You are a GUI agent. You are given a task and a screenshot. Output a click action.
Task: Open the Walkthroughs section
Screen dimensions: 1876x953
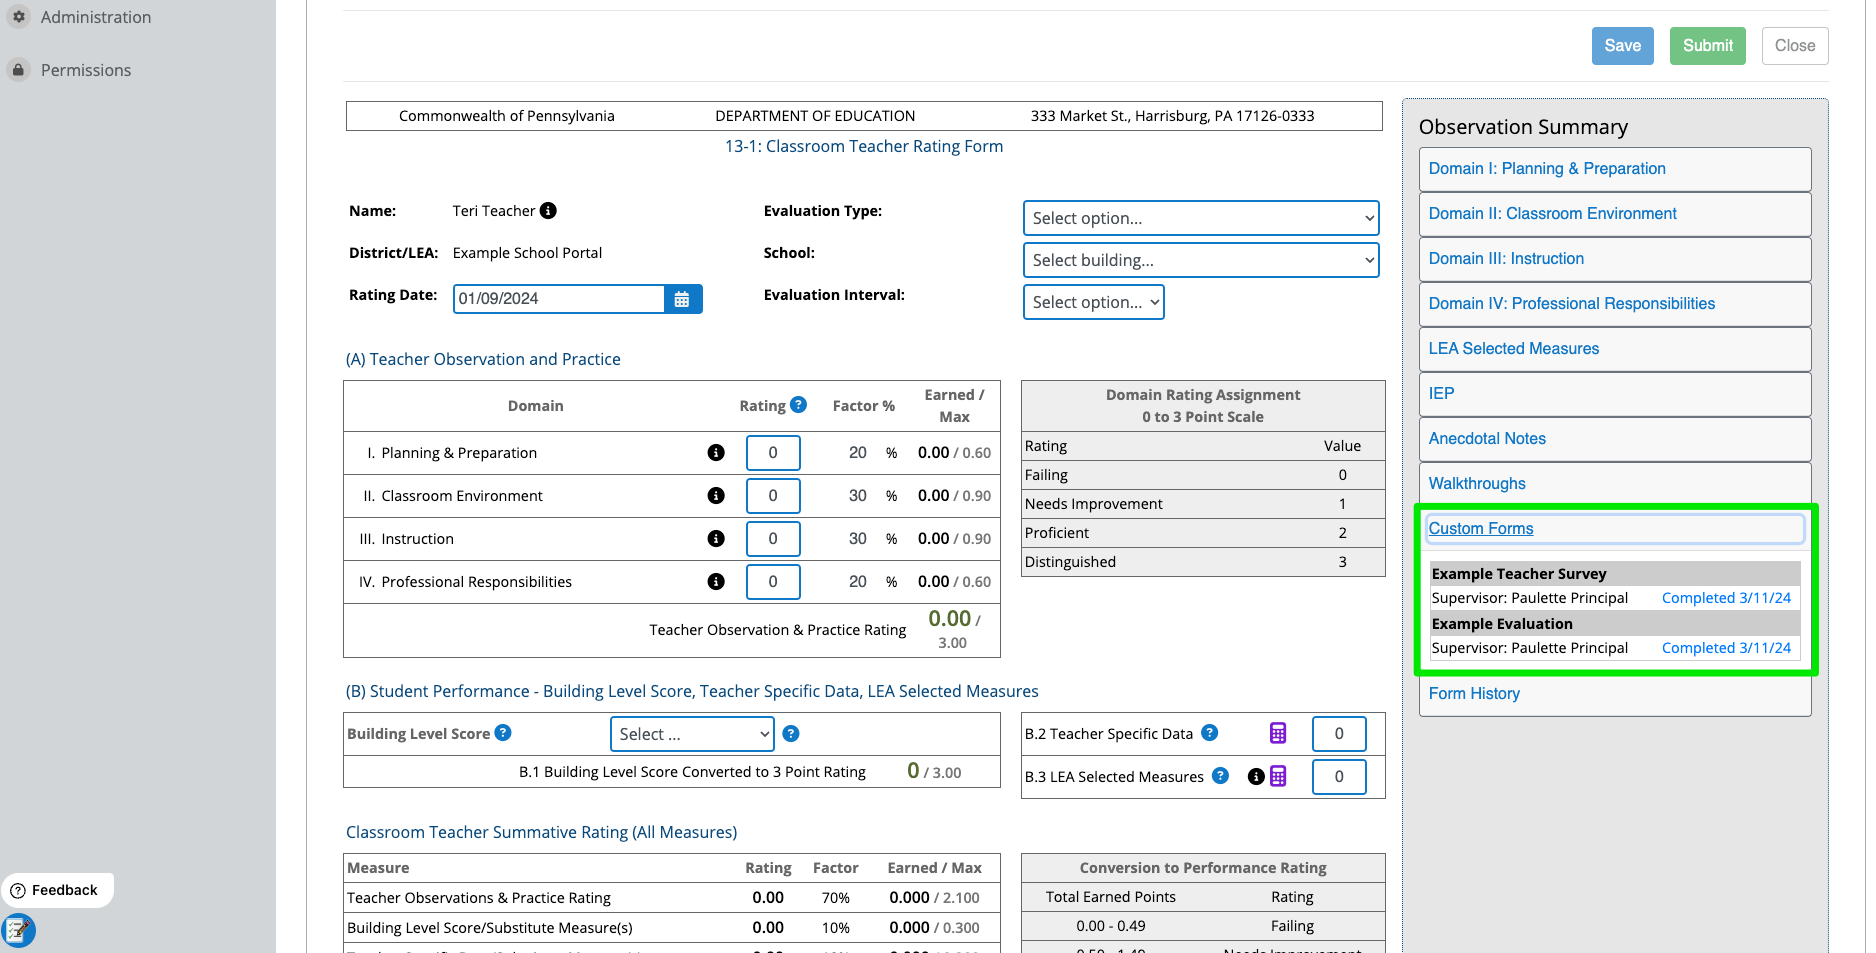point(1615,484)
